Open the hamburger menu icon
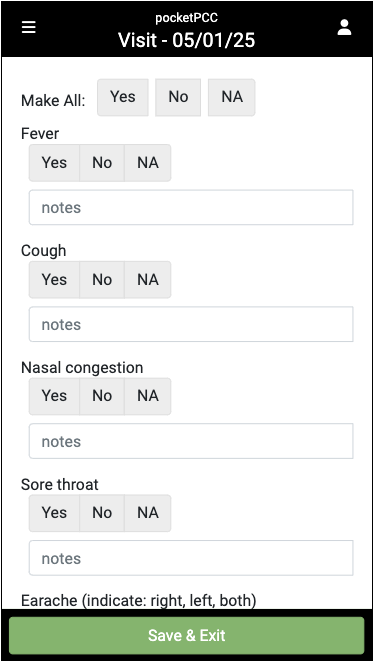The width and height of the screenshot is (373, 661). pos(29,27)
